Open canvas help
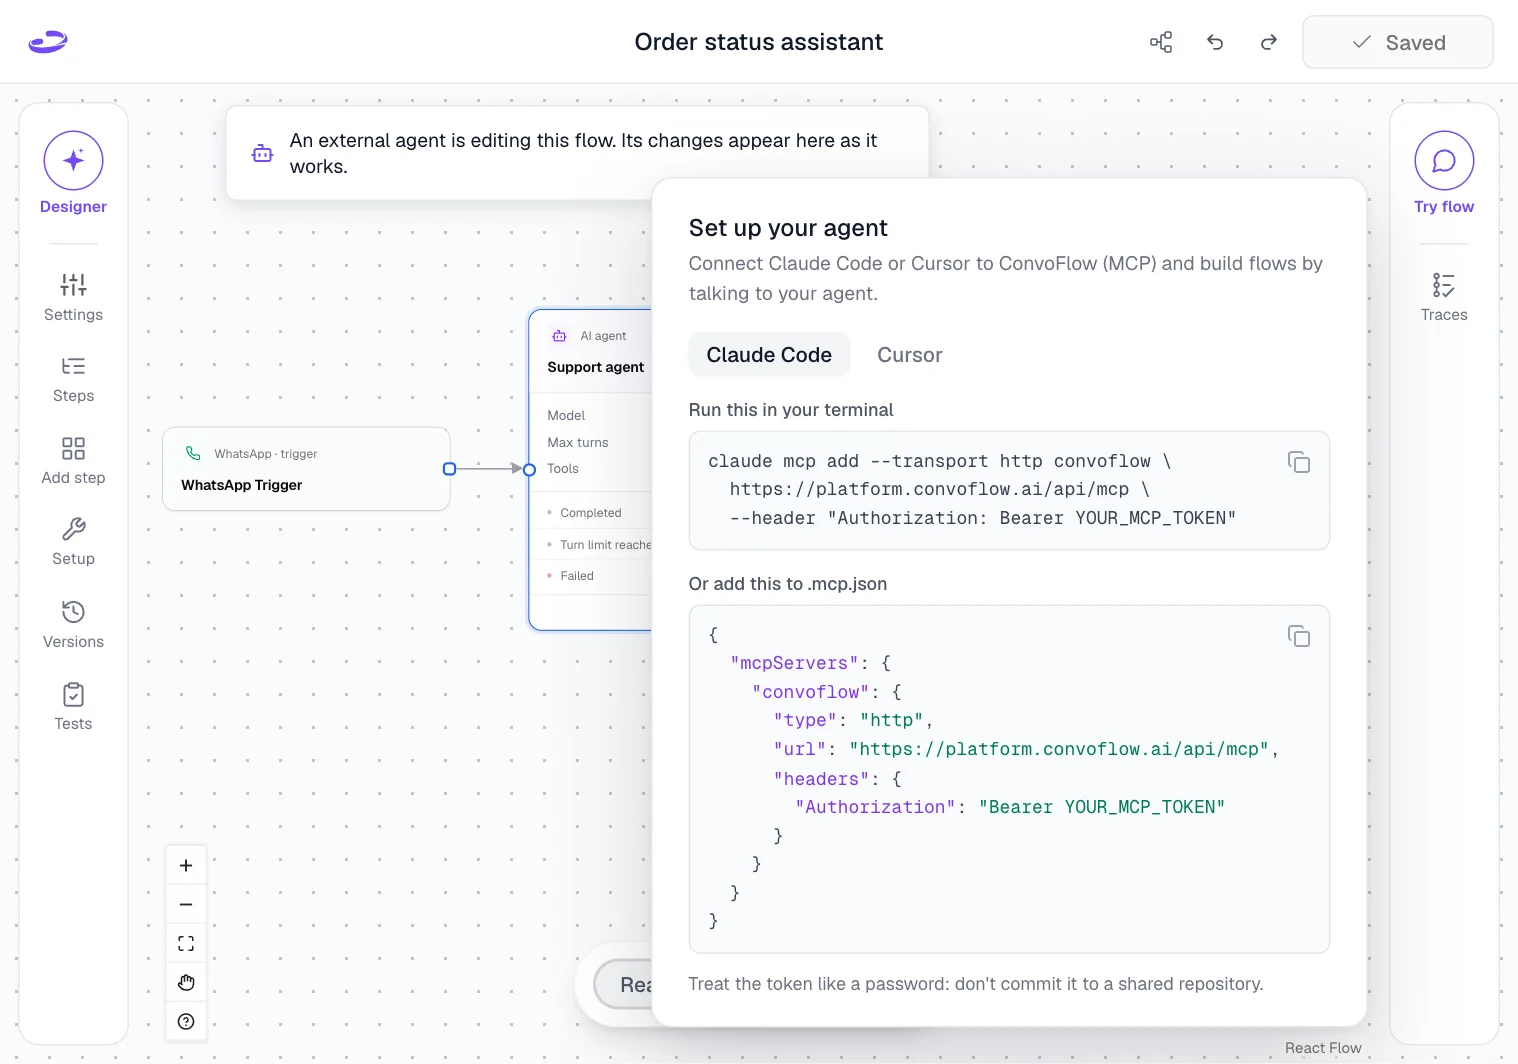 (186, 1021)
